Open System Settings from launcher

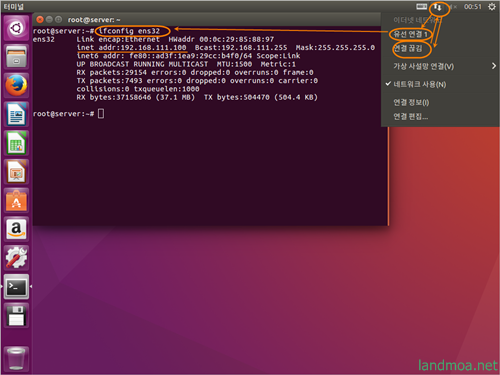16,258
